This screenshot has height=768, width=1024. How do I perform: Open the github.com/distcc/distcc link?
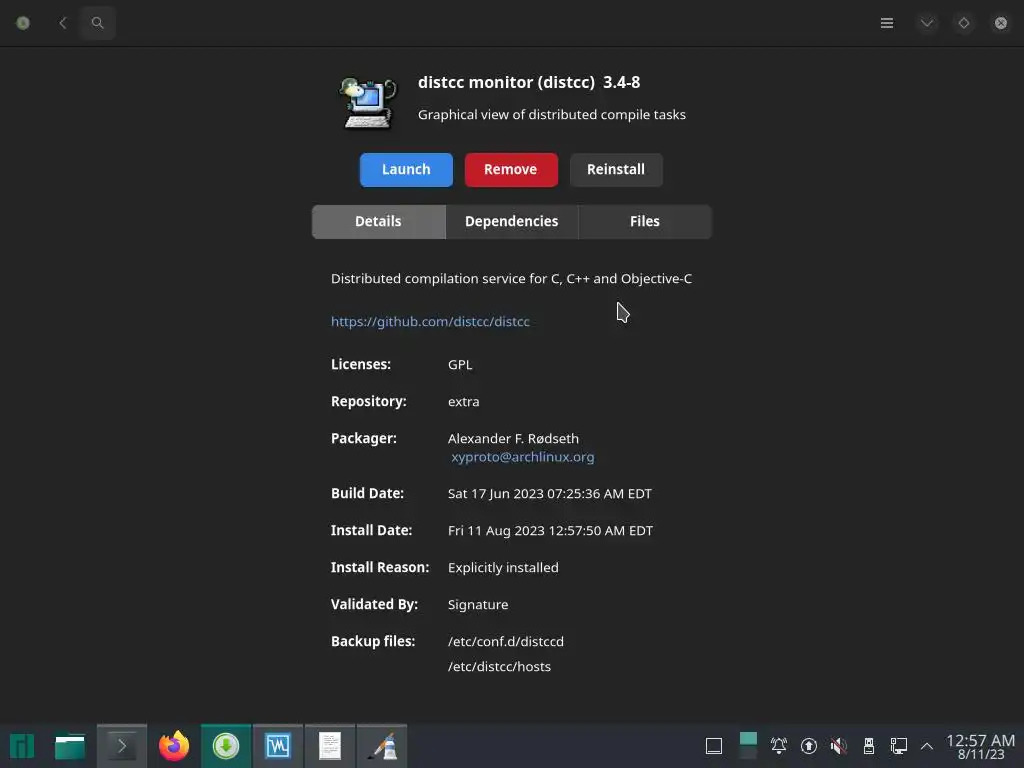430,321
